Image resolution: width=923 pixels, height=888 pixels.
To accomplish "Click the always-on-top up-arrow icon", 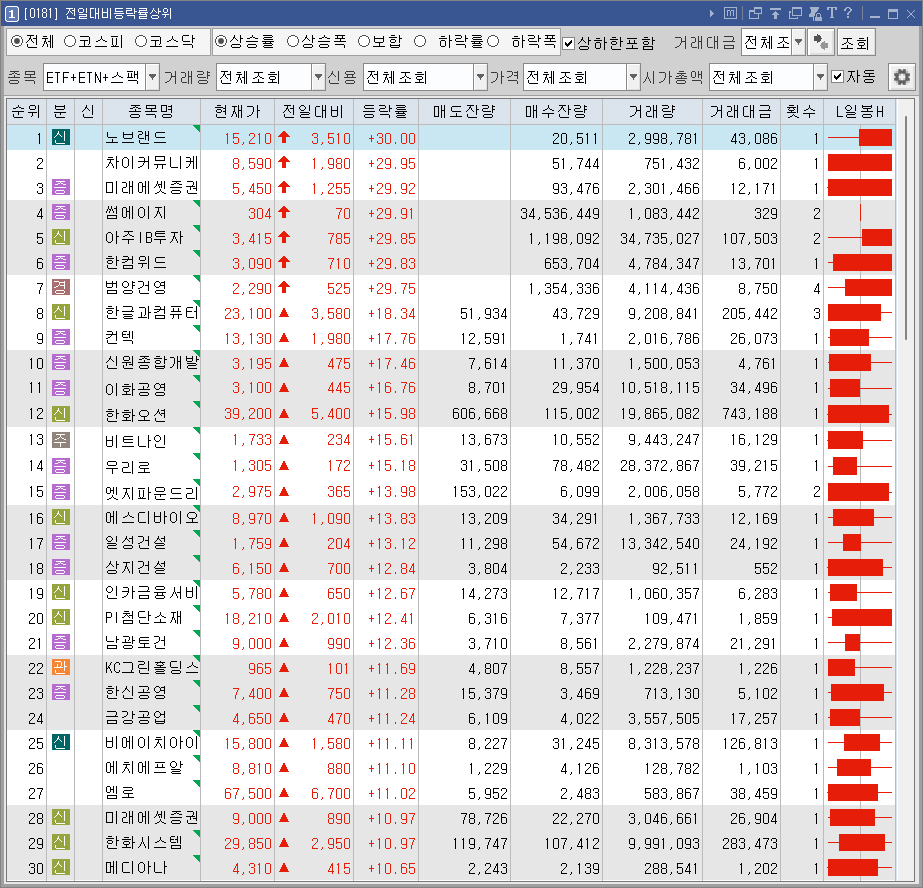I will pos(775,13).
